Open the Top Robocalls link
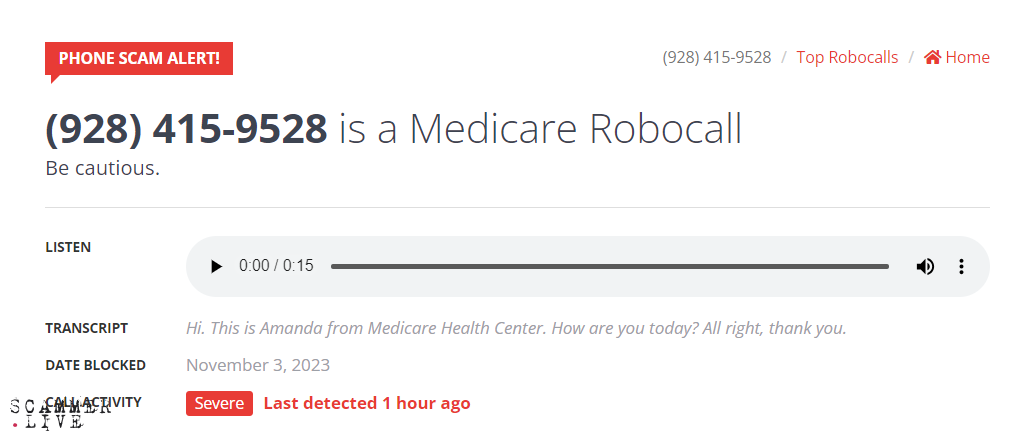1015x441 pixels. pos(846,57)
